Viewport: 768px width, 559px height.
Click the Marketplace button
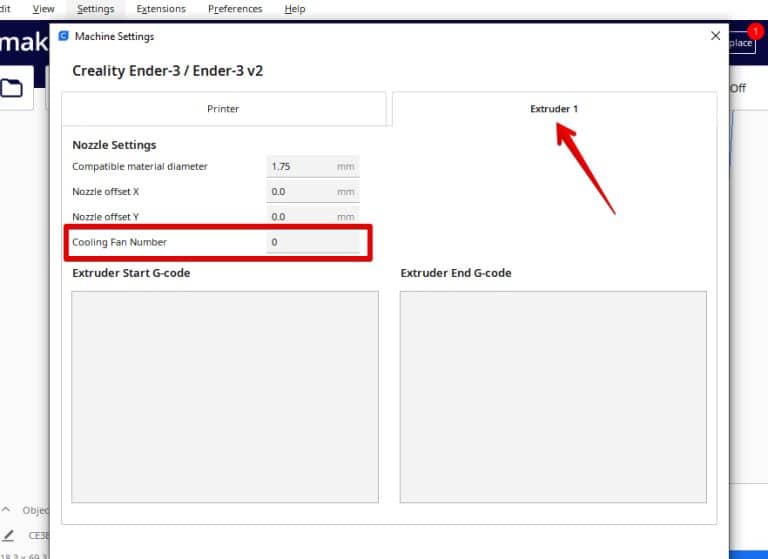point(741,43)
